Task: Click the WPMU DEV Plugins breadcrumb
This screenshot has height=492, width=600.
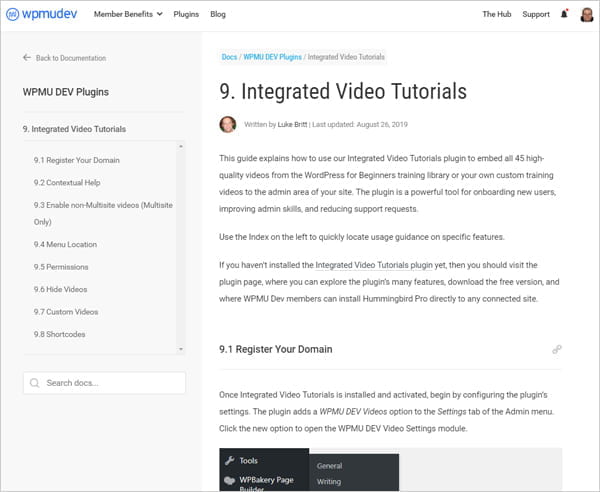Action: tap(272, 57)
